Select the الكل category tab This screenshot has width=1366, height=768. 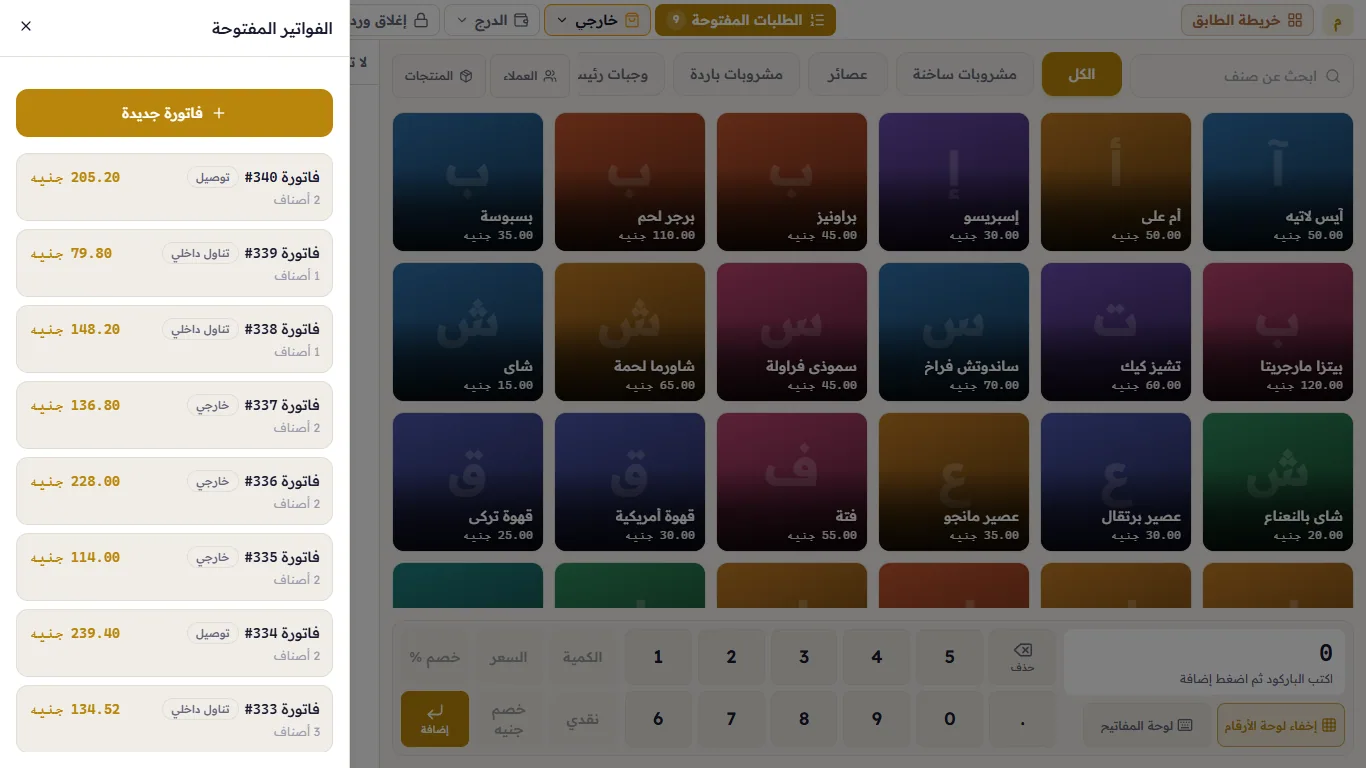pyautogui.click(x=1082, y=75)
